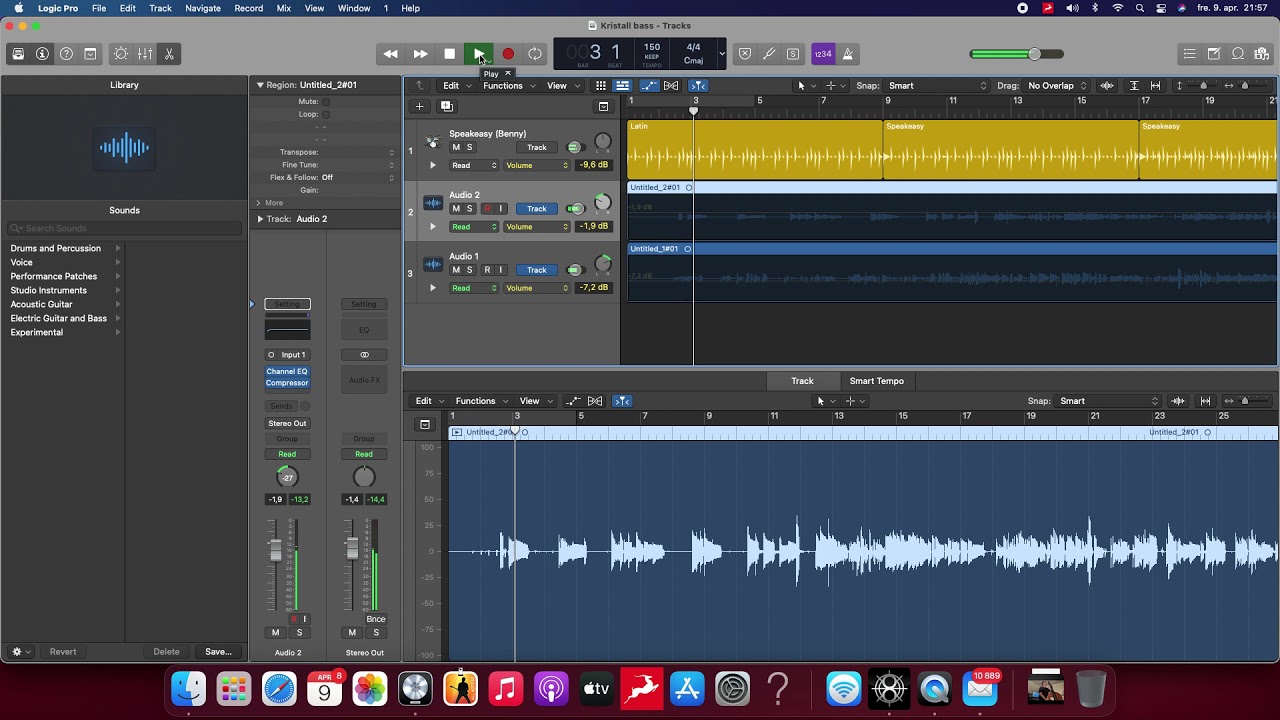Open the Navigate menu in menu bar

pos(203,8)
